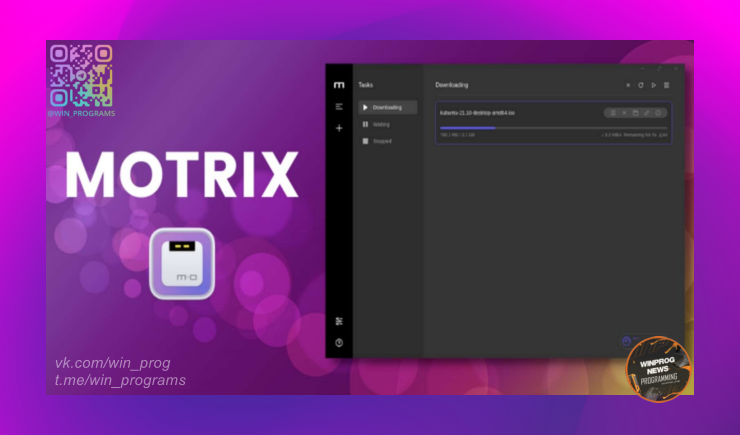This screenshot has width=740, height=435.
Task: Click the "Tasks" sidebar heading
Action: [x=365, y=85]
